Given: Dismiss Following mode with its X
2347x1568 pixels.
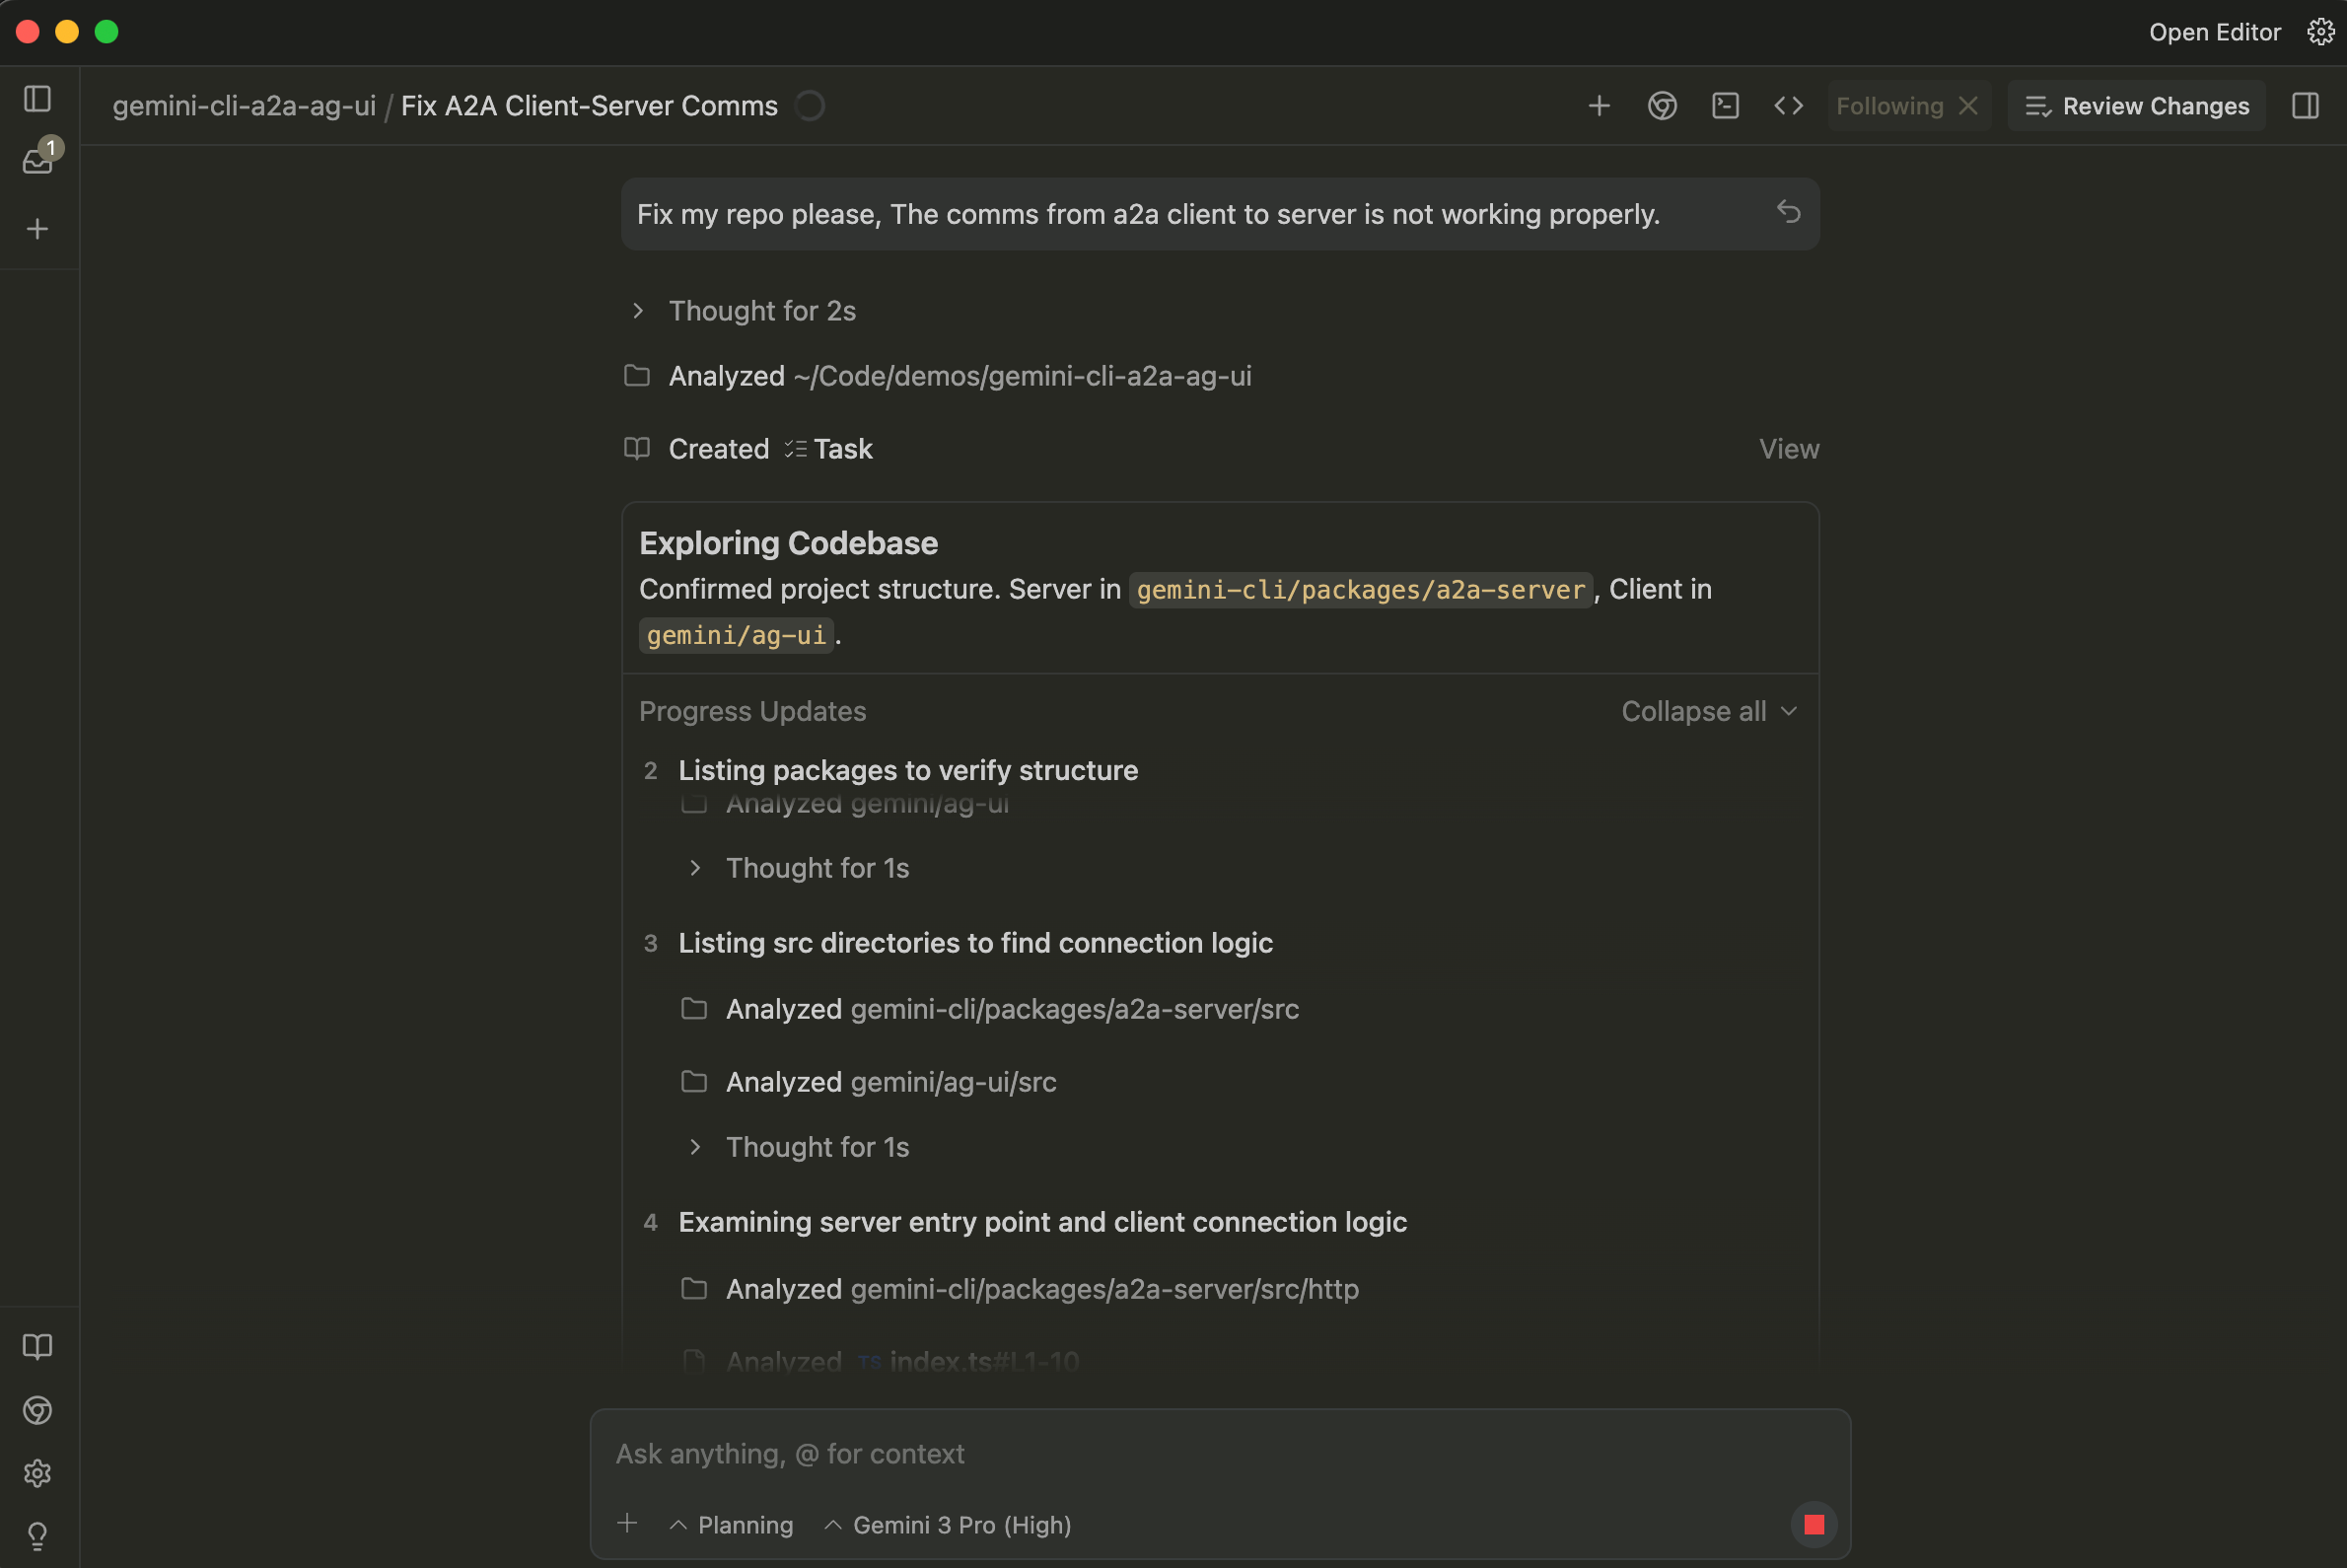Looking at the screenshot, I should coord(1969,105).
